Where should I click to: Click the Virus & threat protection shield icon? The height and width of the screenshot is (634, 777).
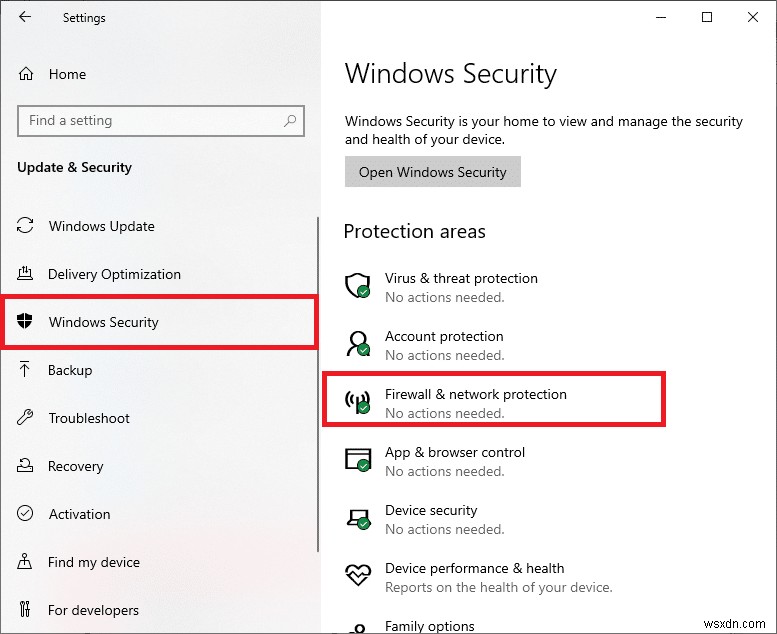[357, 287]
